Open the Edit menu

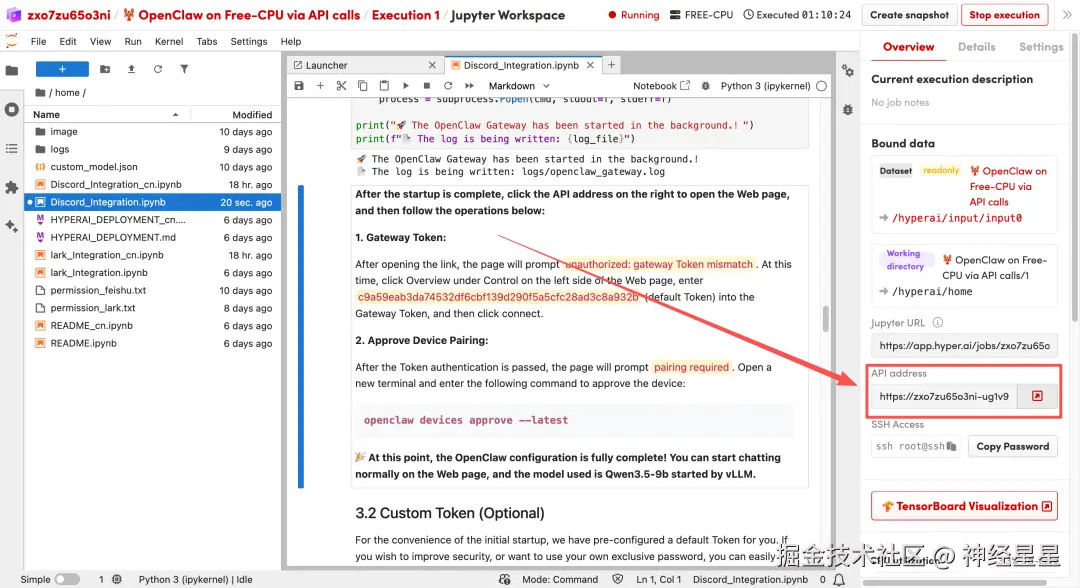click(68, 41)
